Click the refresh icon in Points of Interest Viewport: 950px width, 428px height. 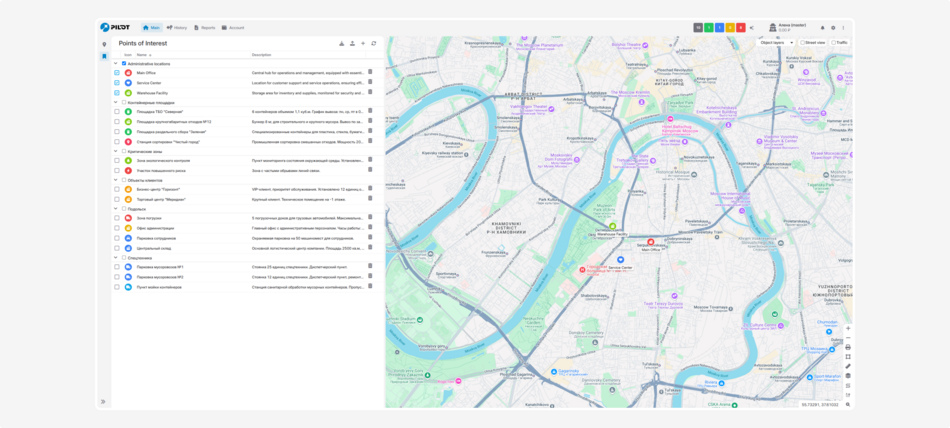[x=374, y=44]
